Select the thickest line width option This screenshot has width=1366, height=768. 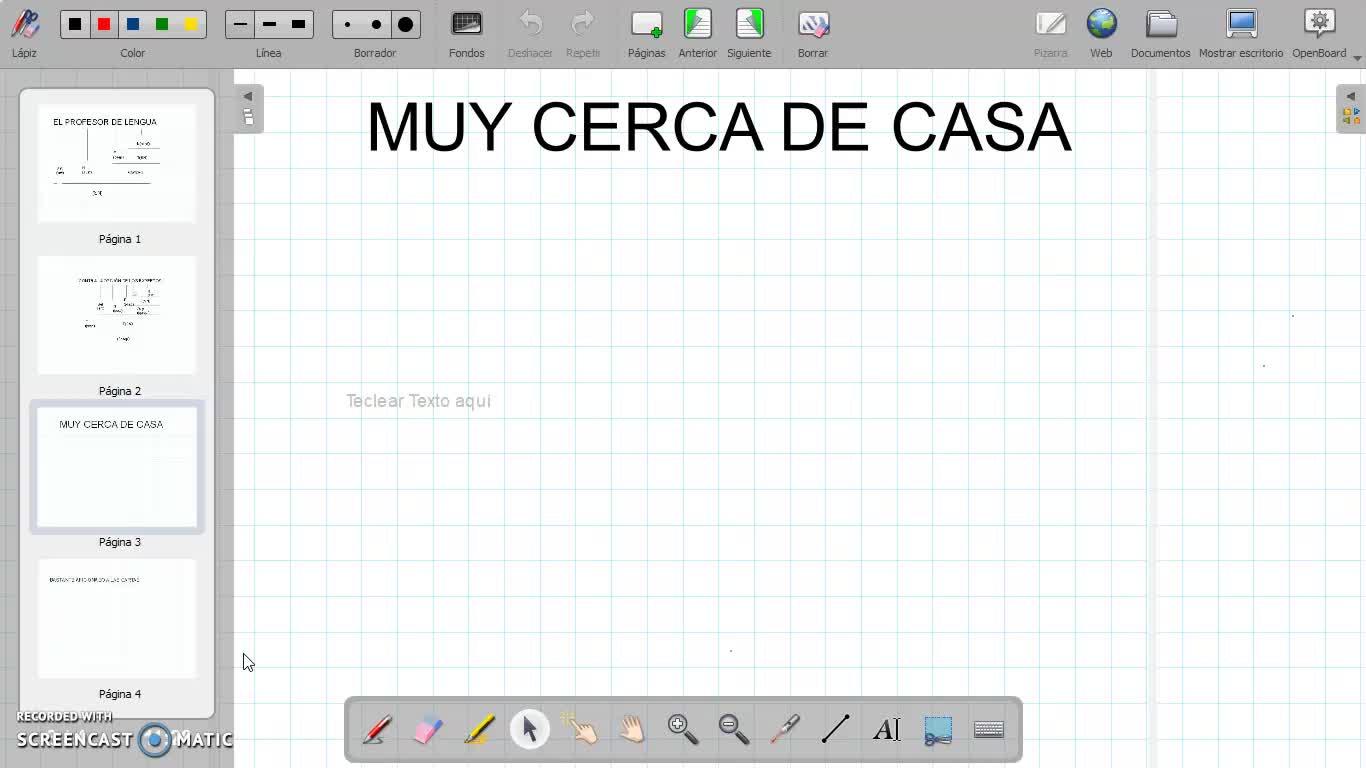[x=298, y=24]
